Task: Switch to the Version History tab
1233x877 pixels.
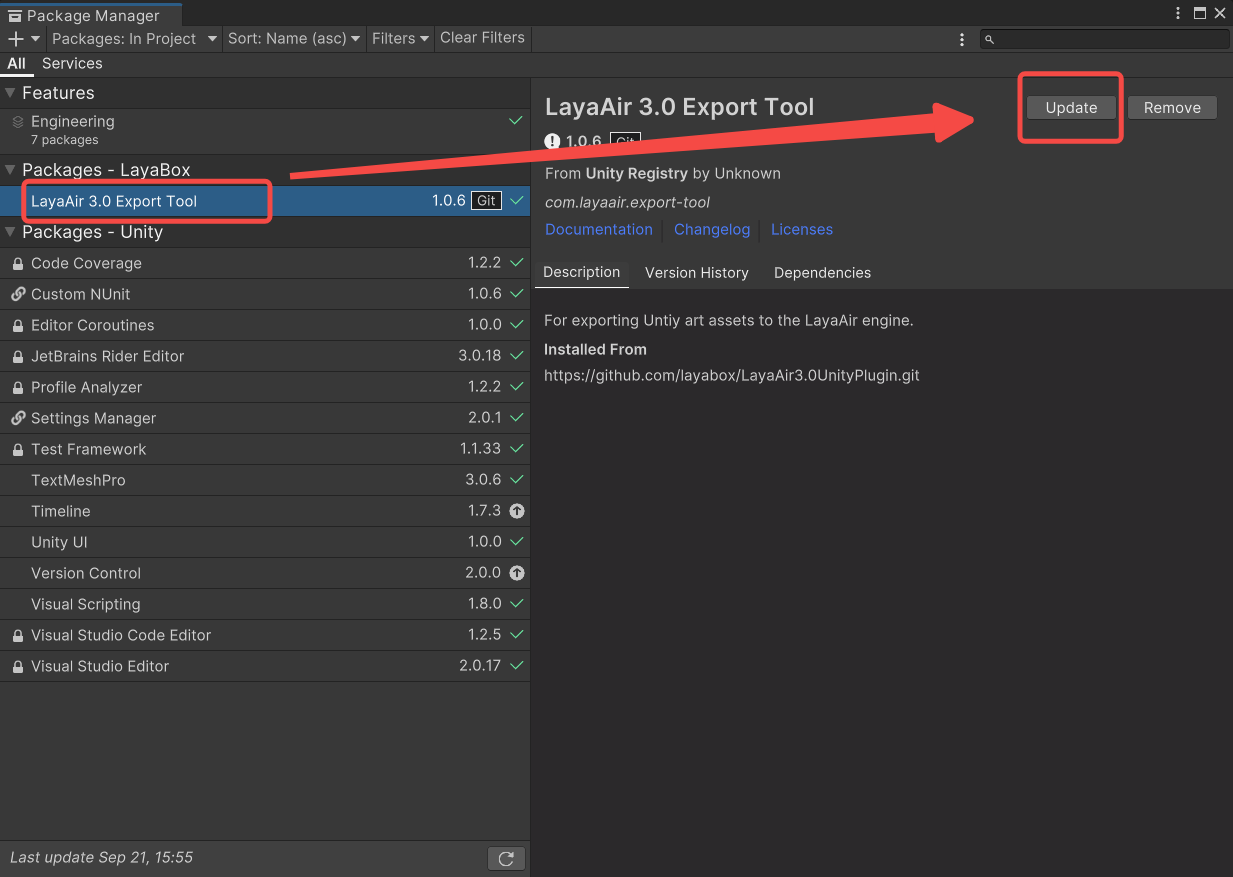Action: tap(696, 273)
